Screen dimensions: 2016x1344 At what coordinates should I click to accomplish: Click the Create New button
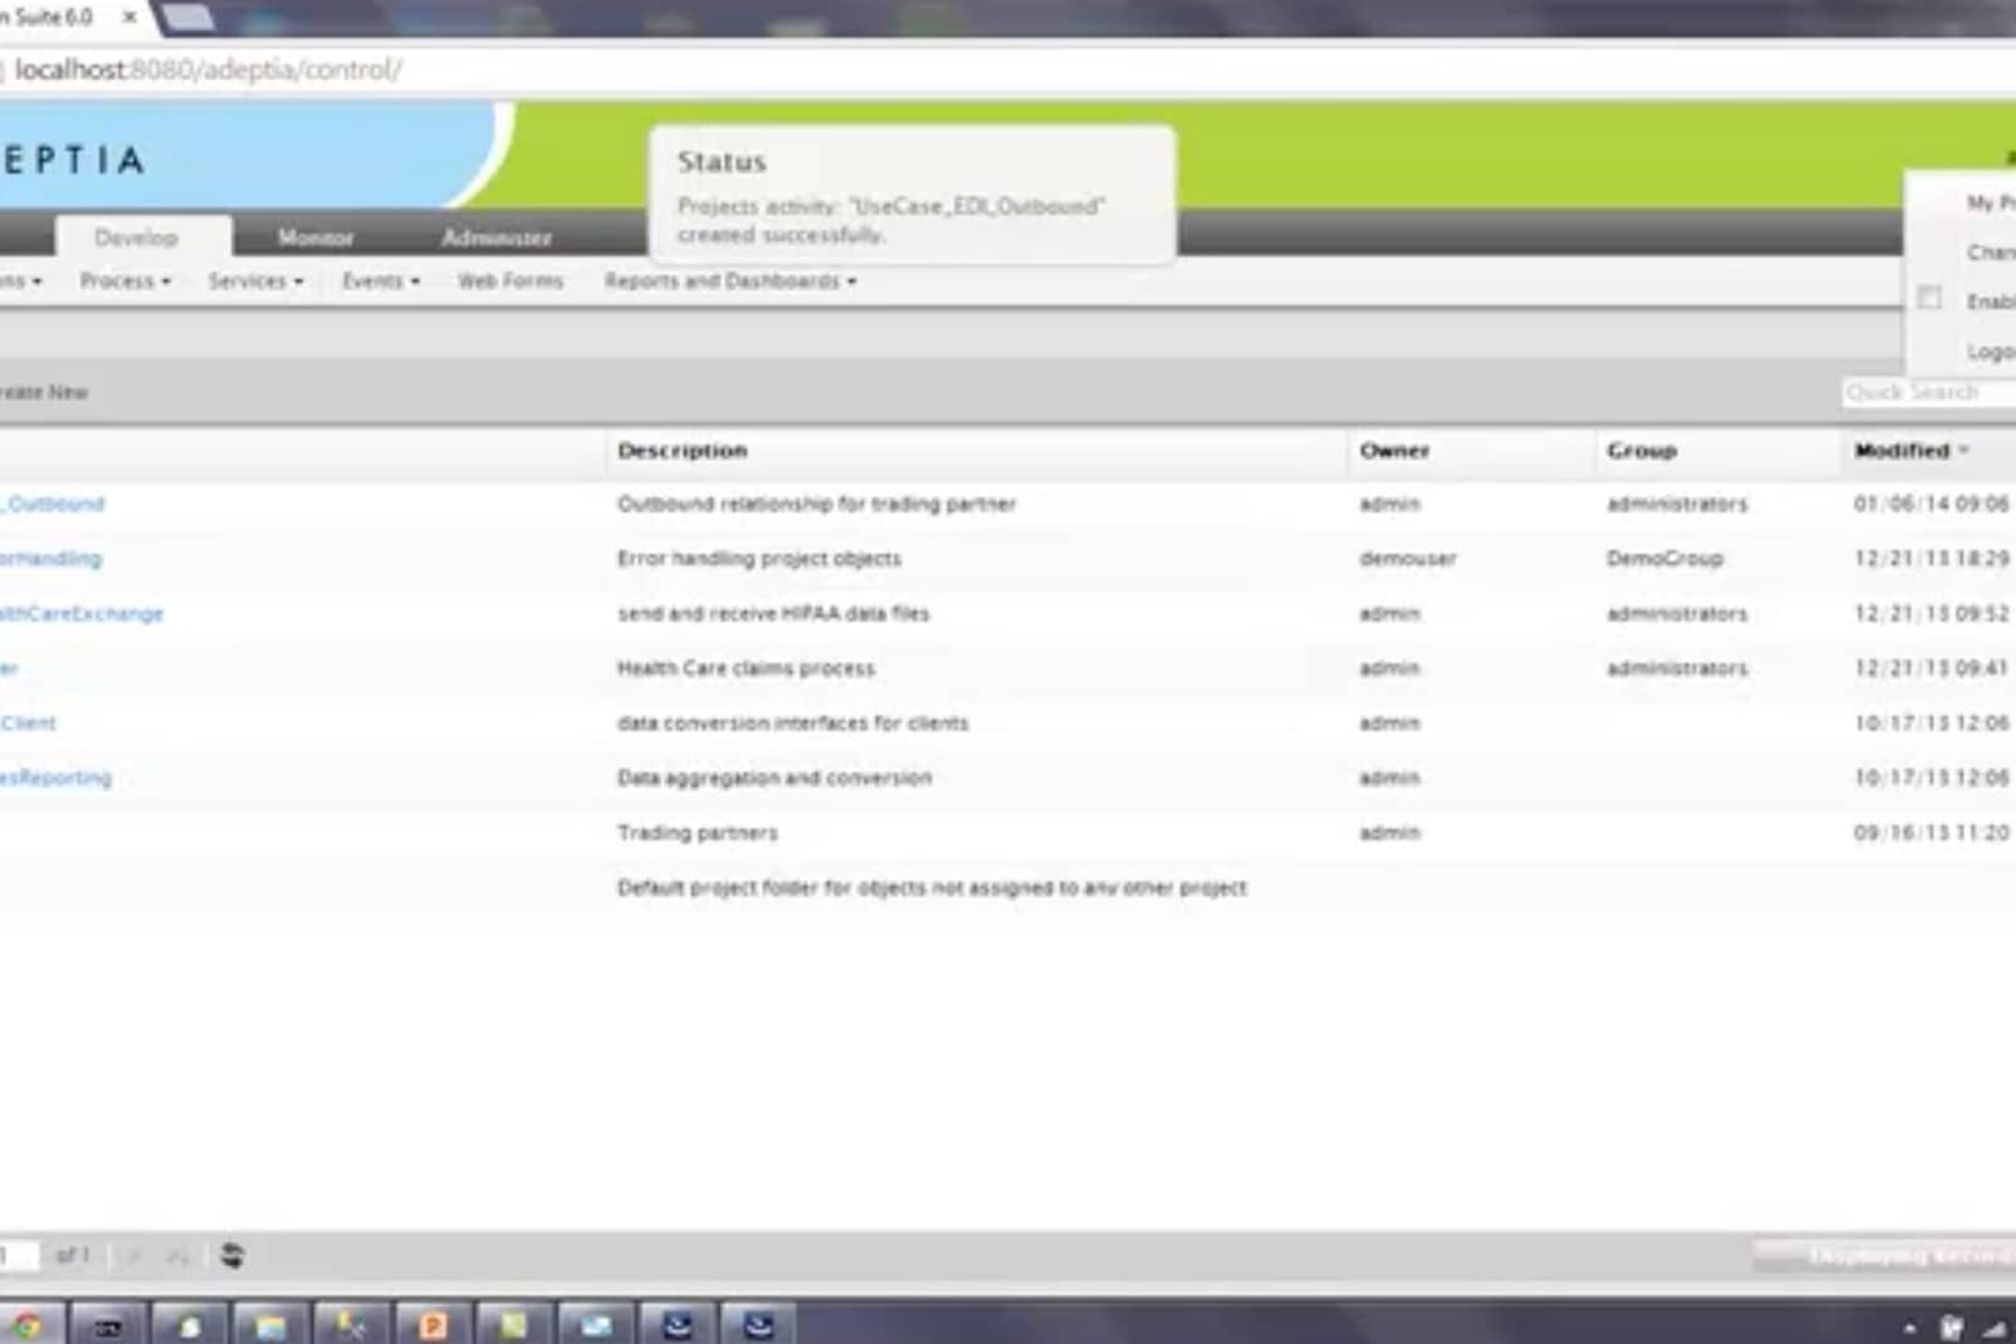pyautogui.click(x=44, y=392)
